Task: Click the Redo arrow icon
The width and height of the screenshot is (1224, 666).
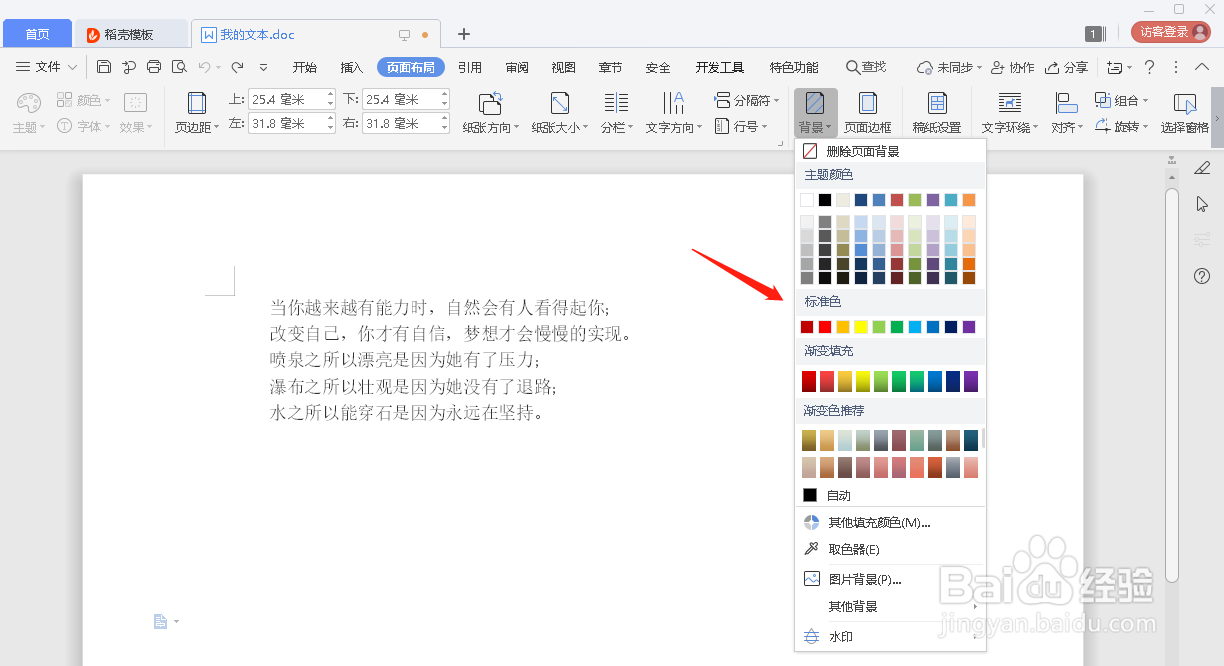Action: (x=237, y=67)
